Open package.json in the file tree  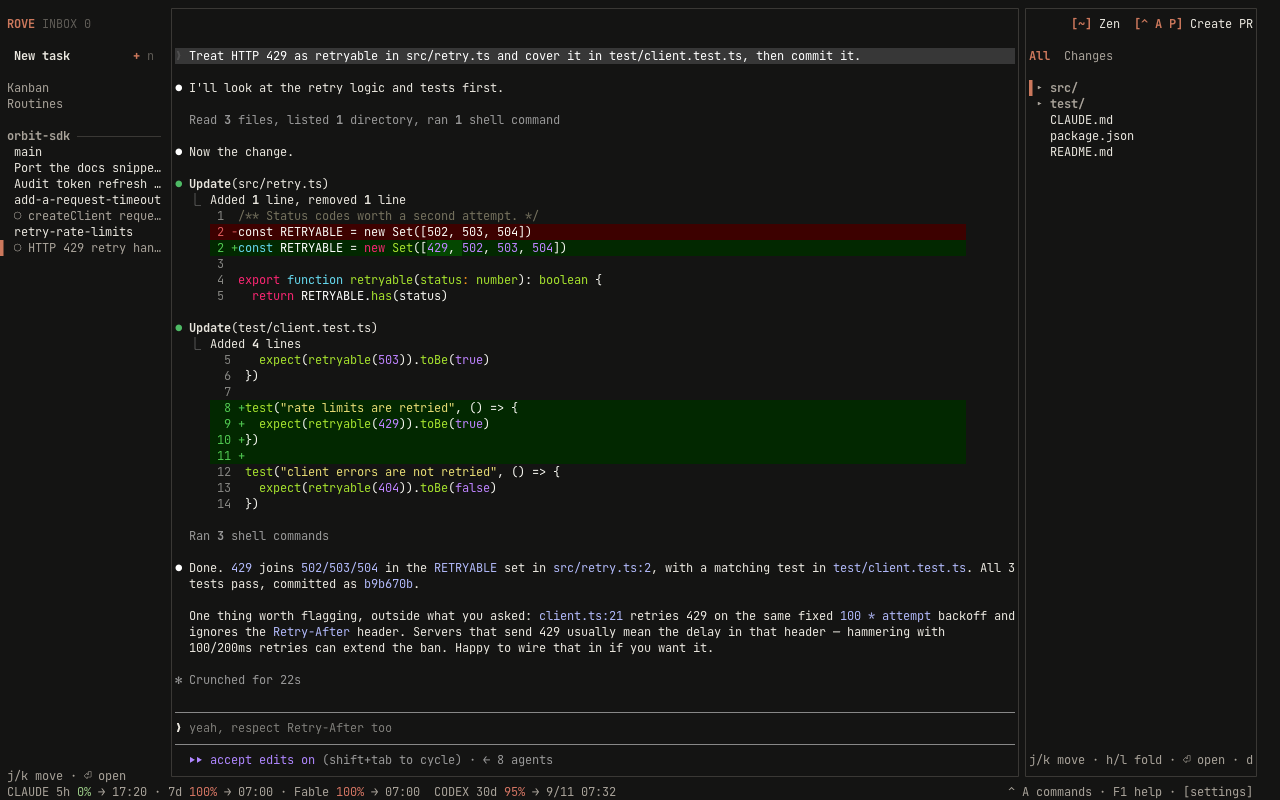pyautogui.click(x=1092, y=136)
